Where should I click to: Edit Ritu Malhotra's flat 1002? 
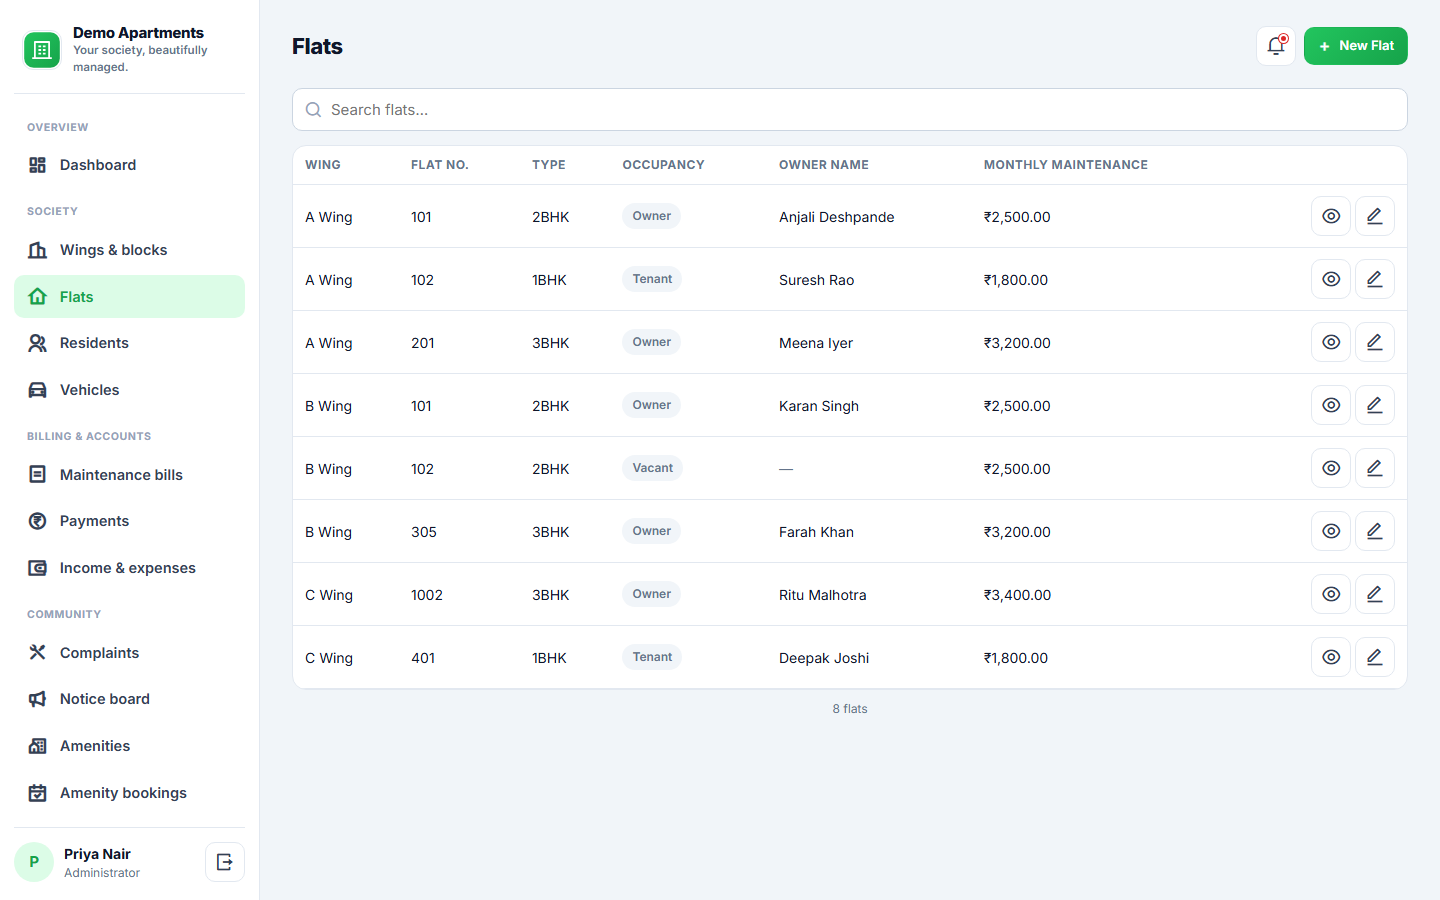coord(1375,594)
